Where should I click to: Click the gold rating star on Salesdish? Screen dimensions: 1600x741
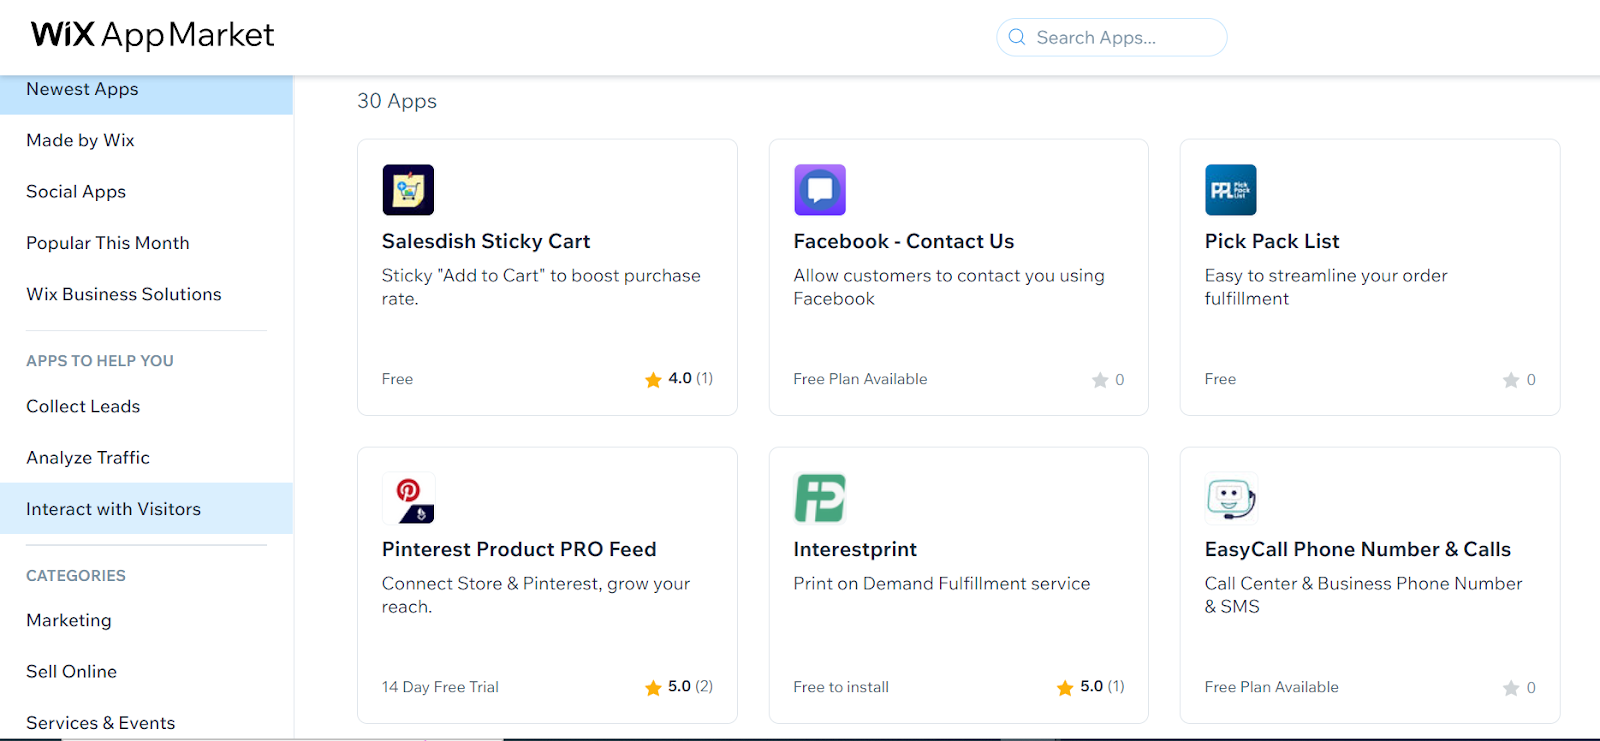[653, 379]
